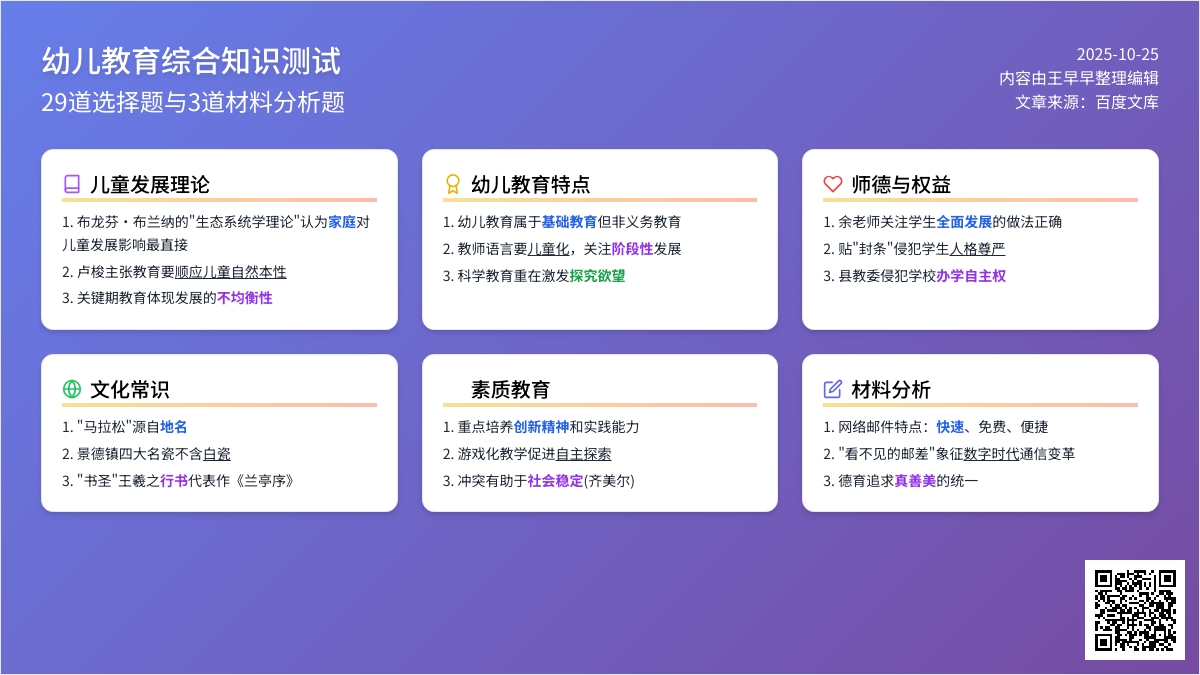The image size is (1200, 675).
Task: Click the green text 探究欲望
Action: coord(597,276)
